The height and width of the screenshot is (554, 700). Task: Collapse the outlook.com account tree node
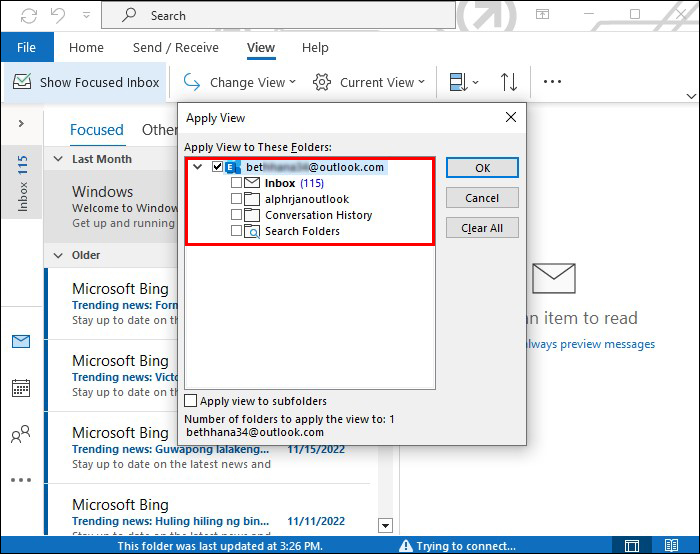198,167
